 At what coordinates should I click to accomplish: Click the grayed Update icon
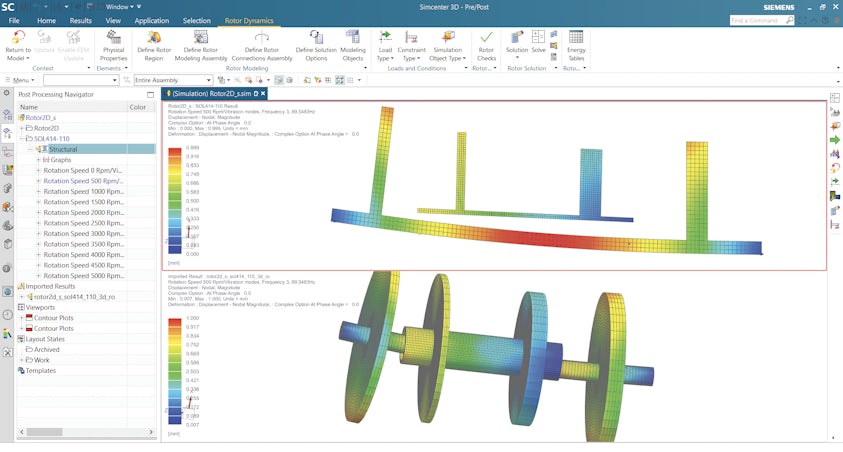coord(44,38)
